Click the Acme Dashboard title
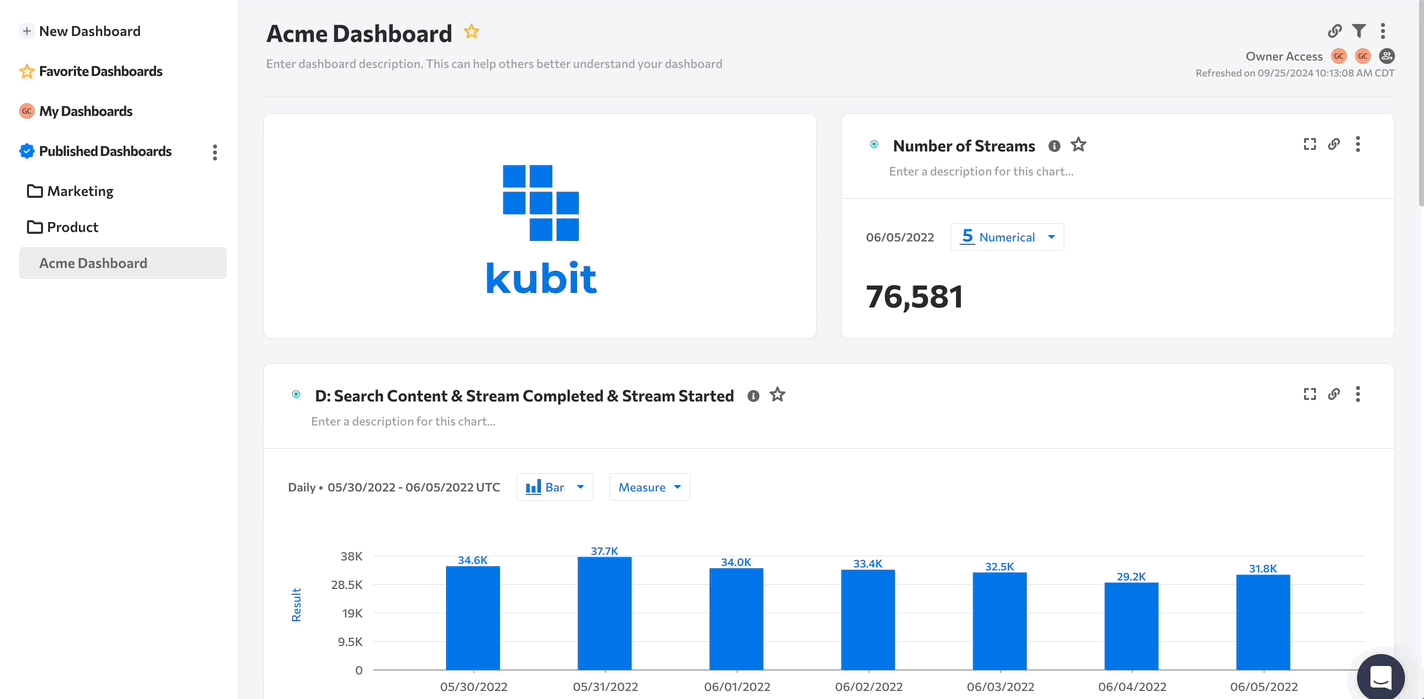 (x=359, y=33)
